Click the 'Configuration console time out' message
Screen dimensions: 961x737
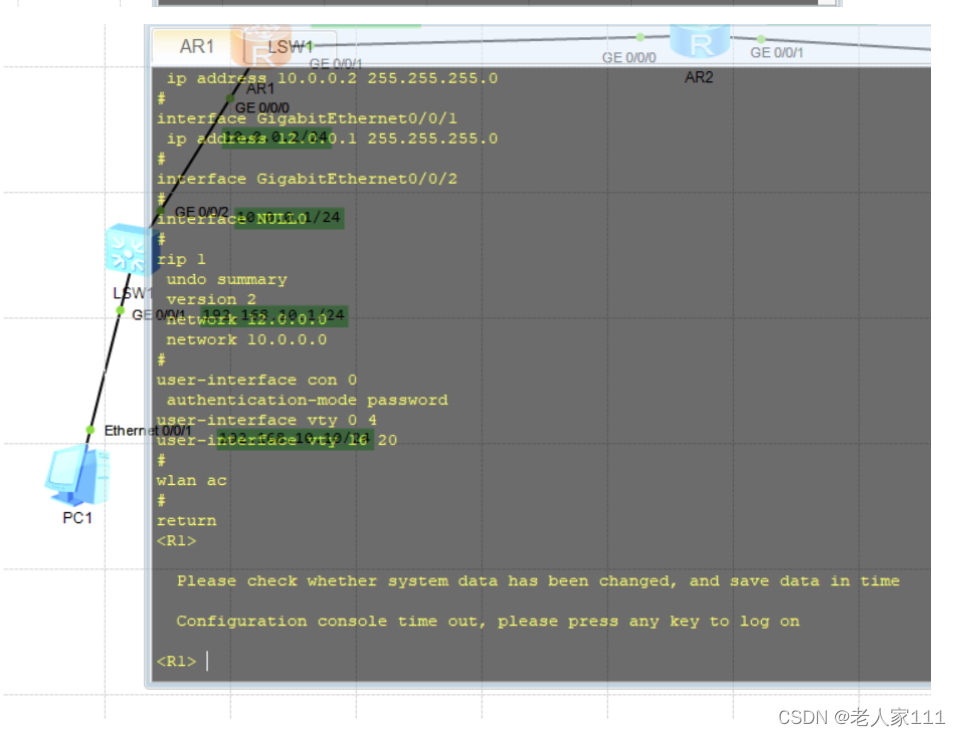488,621
